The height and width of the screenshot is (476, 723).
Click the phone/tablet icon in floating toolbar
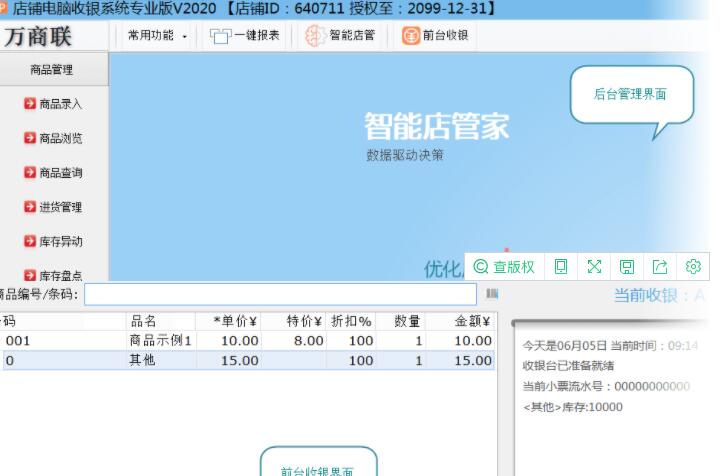[561, 267]
